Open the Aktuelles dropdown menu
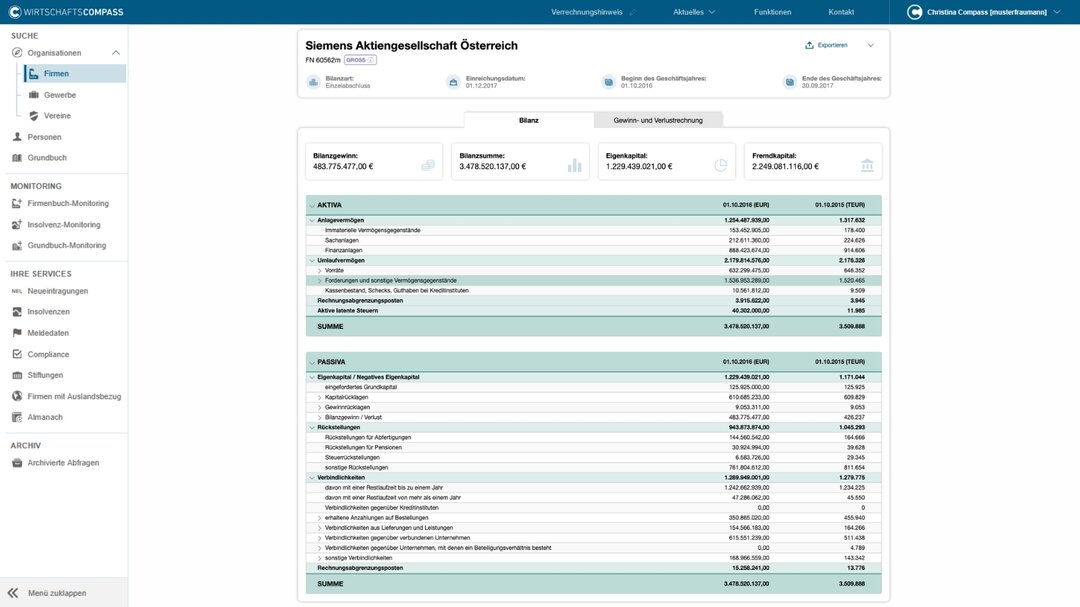This screenshot has height=607, width=1080. point(694,12)
